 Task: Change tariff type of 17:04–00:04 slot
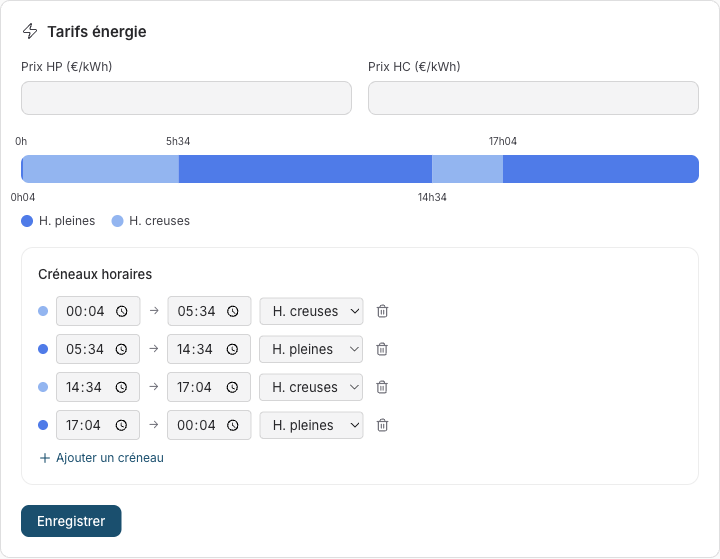[311, 425]
